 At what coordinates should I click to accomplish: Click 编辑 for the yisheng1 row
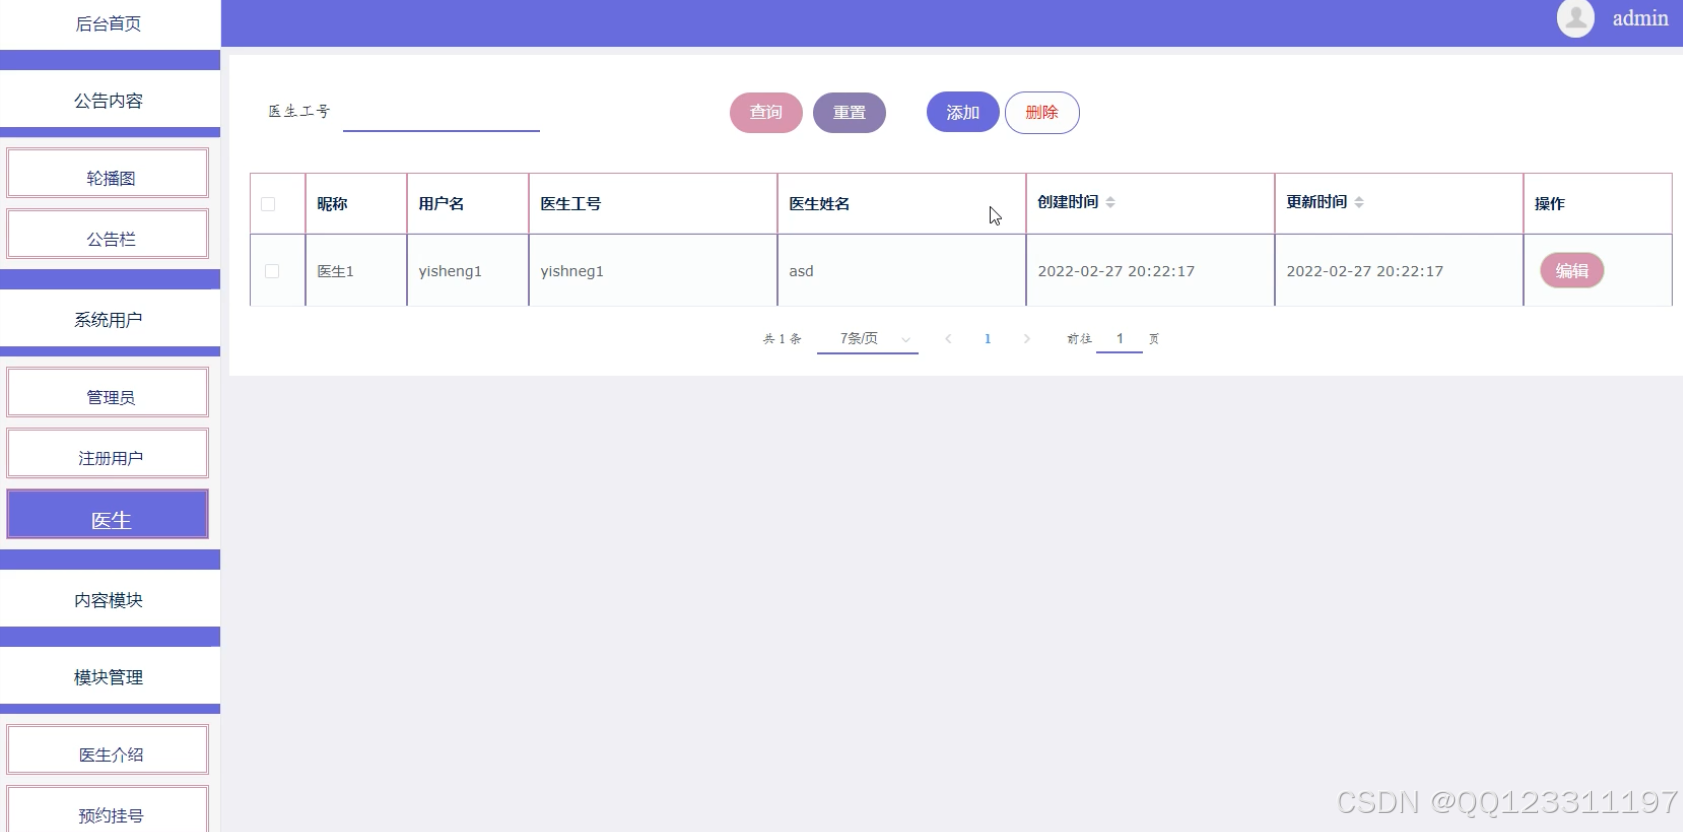pos(1572,270)
